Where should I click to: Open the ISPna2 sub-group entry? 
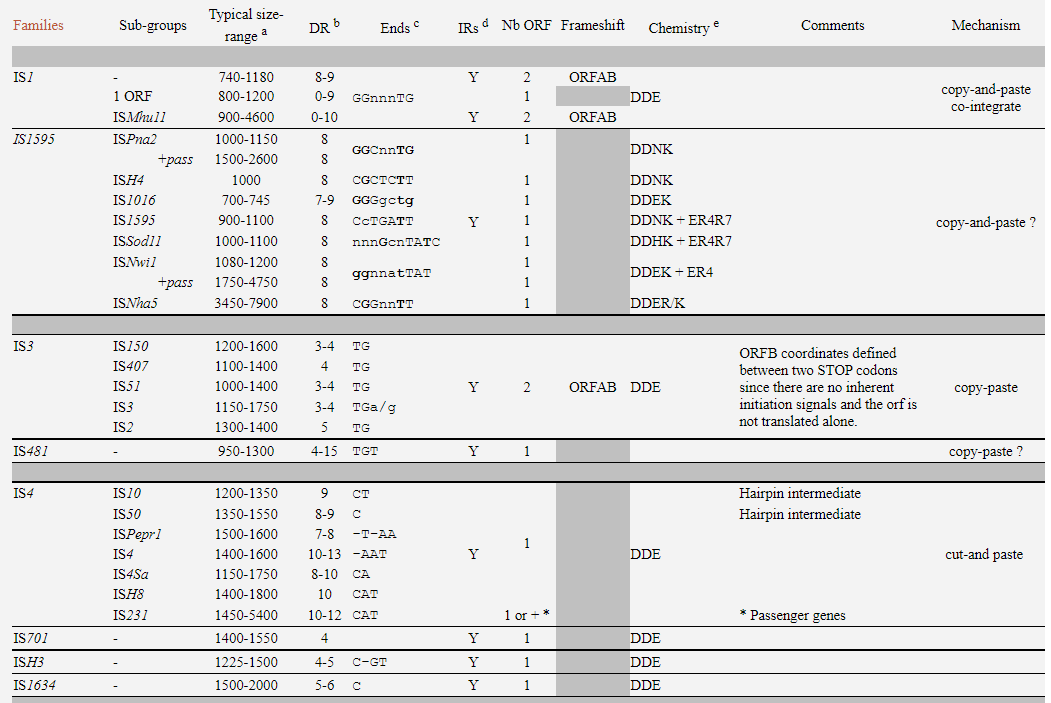(138, 139)
